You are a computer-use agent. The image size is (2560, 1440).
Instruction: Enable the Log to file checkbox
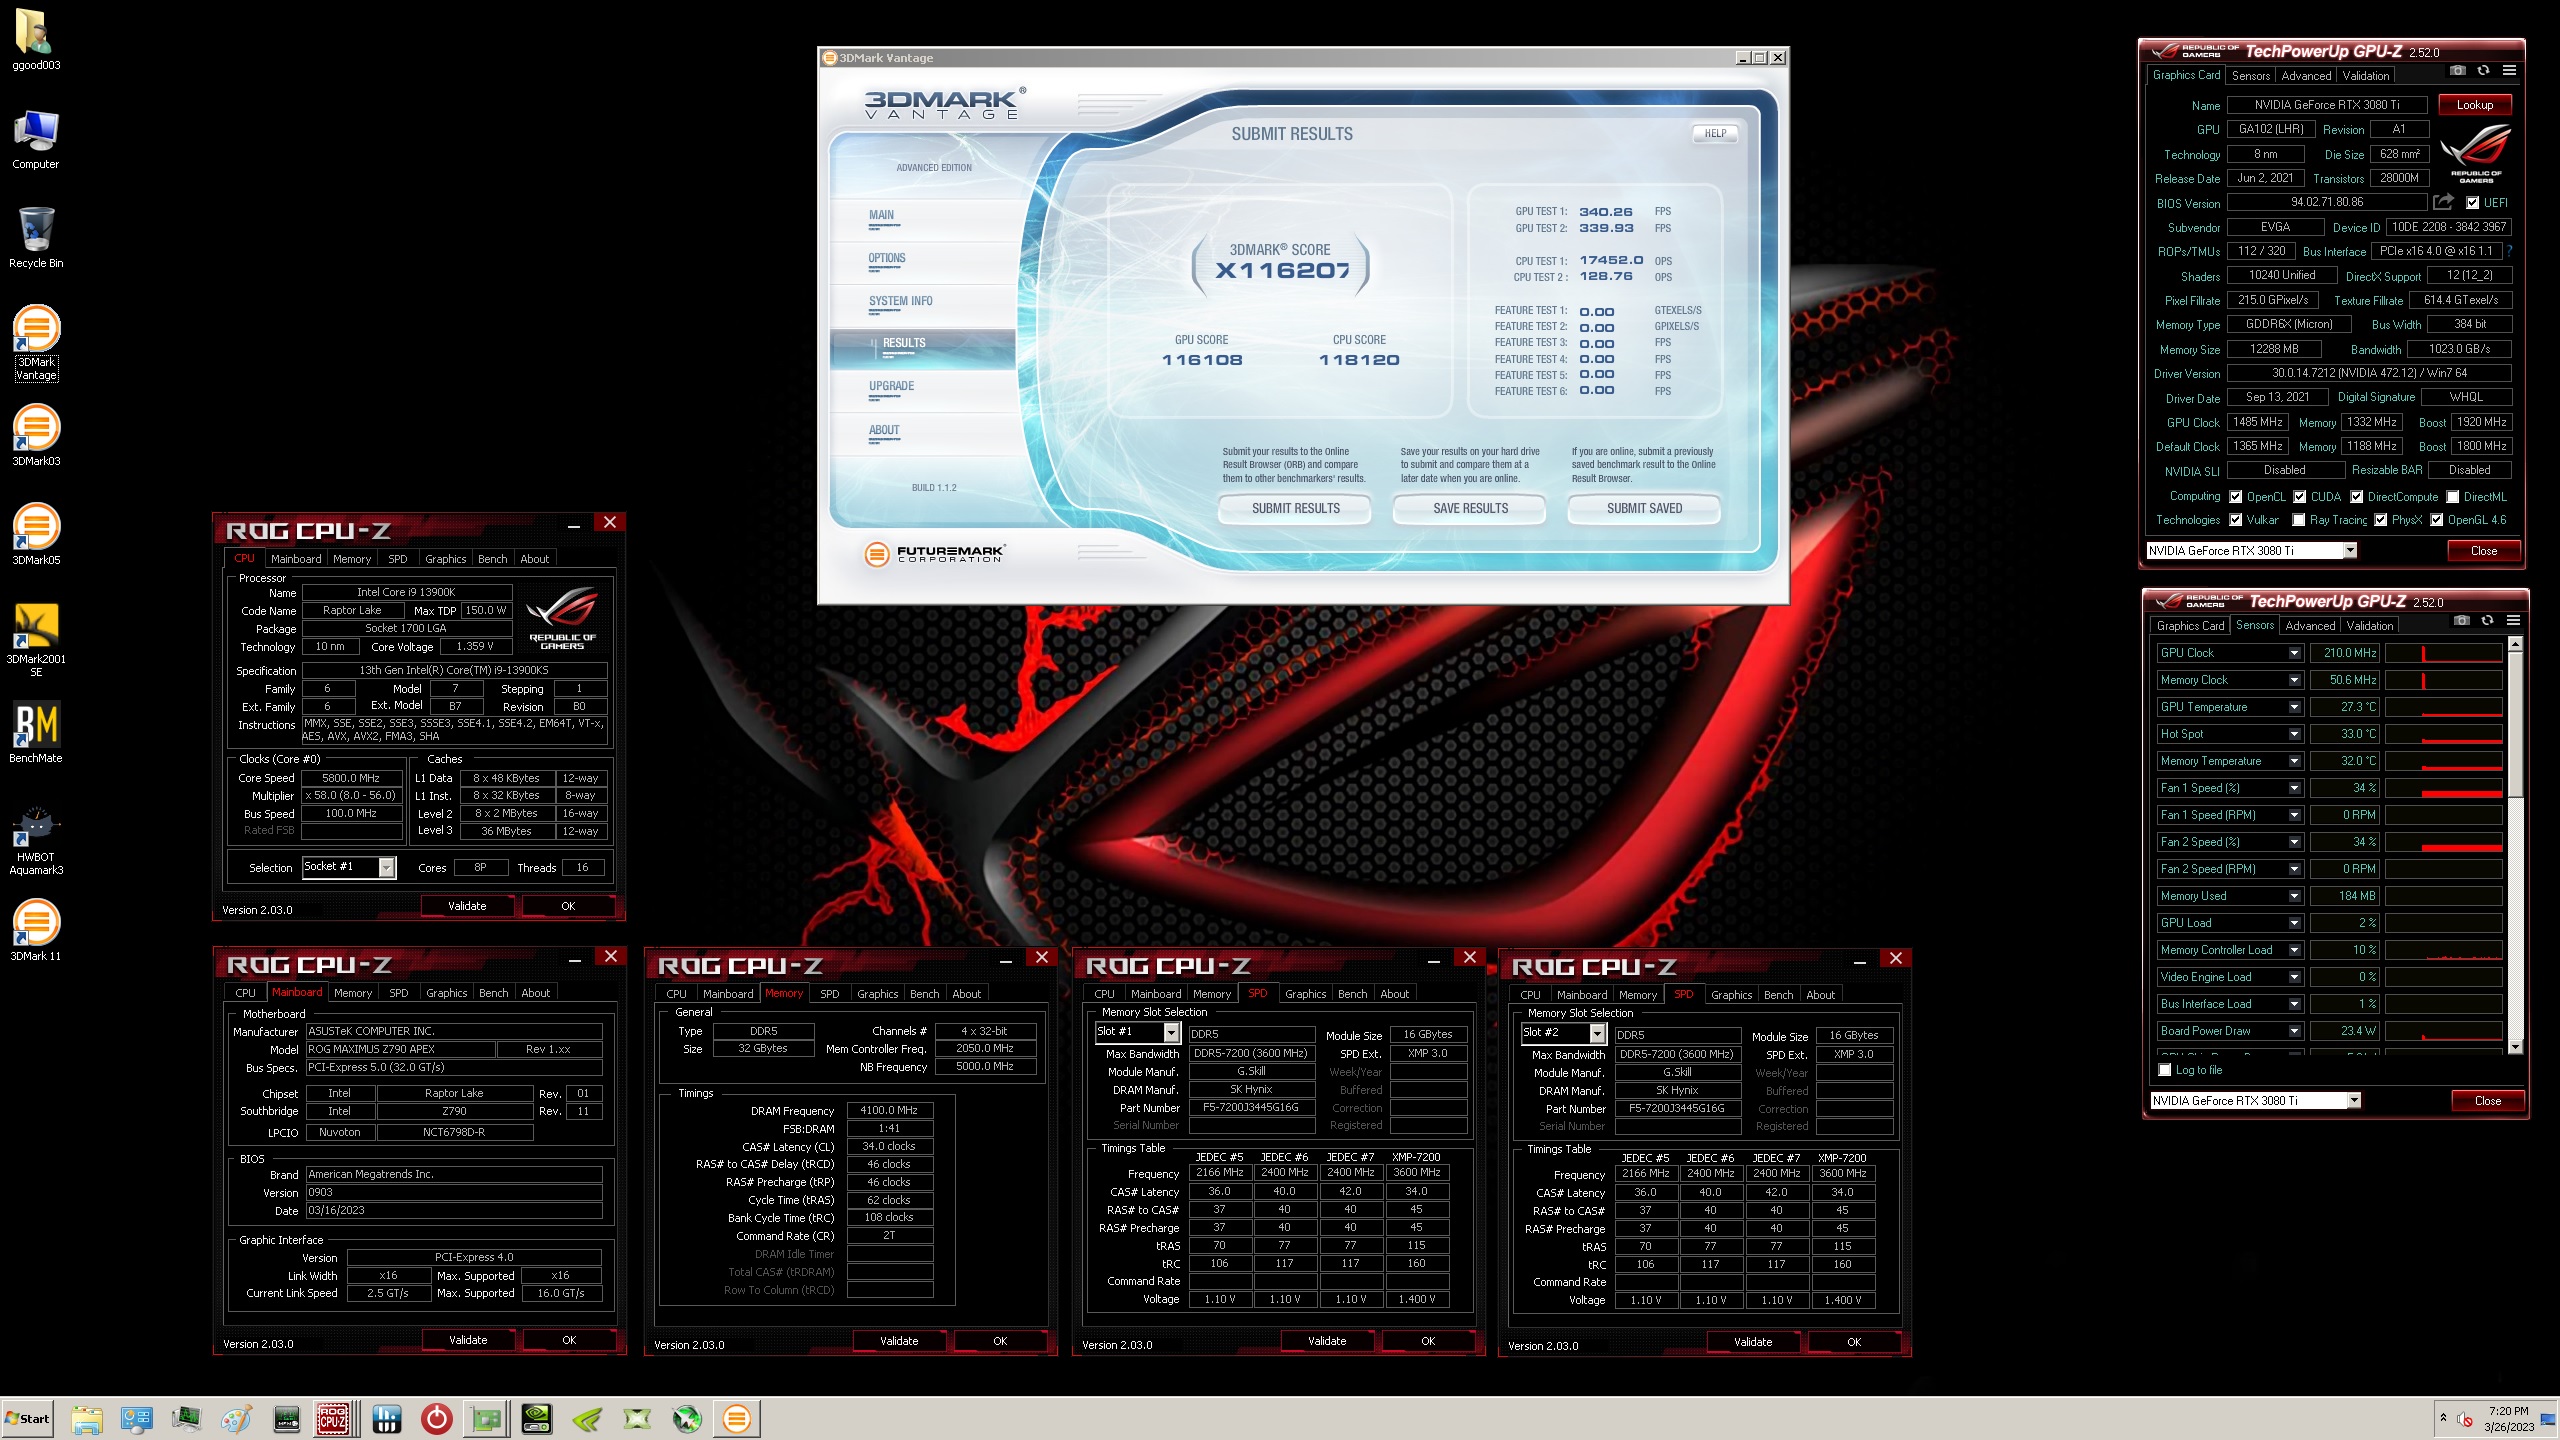click(x=2165, y=1070)
